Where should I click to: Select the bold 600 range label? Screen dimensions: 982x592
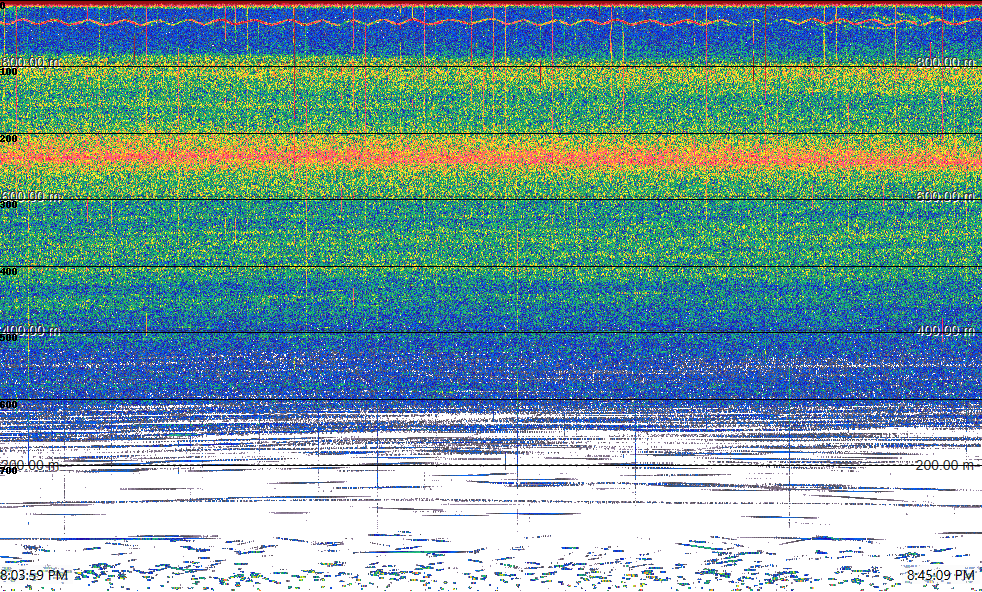click(9, 405)
